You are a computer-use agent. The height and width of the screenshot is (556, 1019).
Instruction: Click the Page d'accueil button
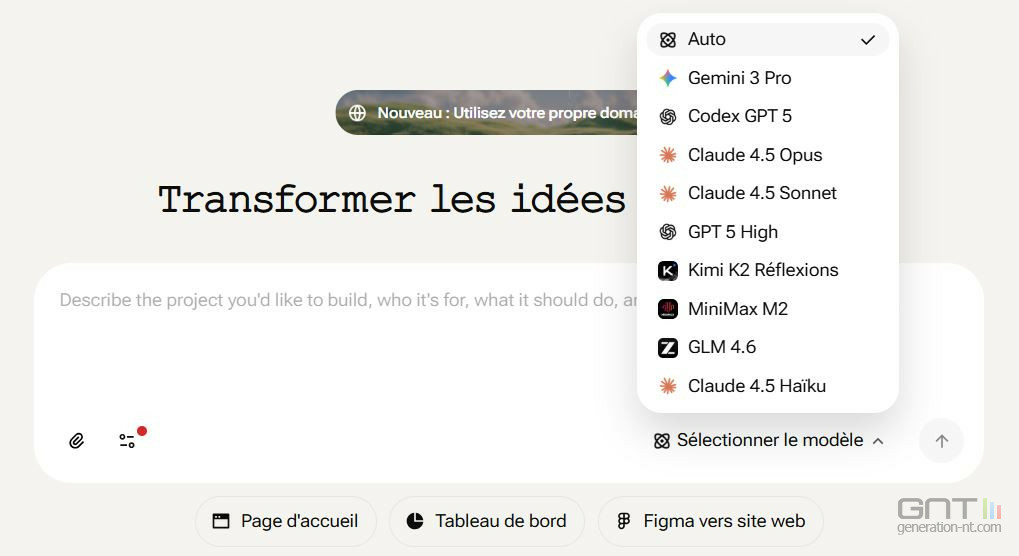point(285,521)
